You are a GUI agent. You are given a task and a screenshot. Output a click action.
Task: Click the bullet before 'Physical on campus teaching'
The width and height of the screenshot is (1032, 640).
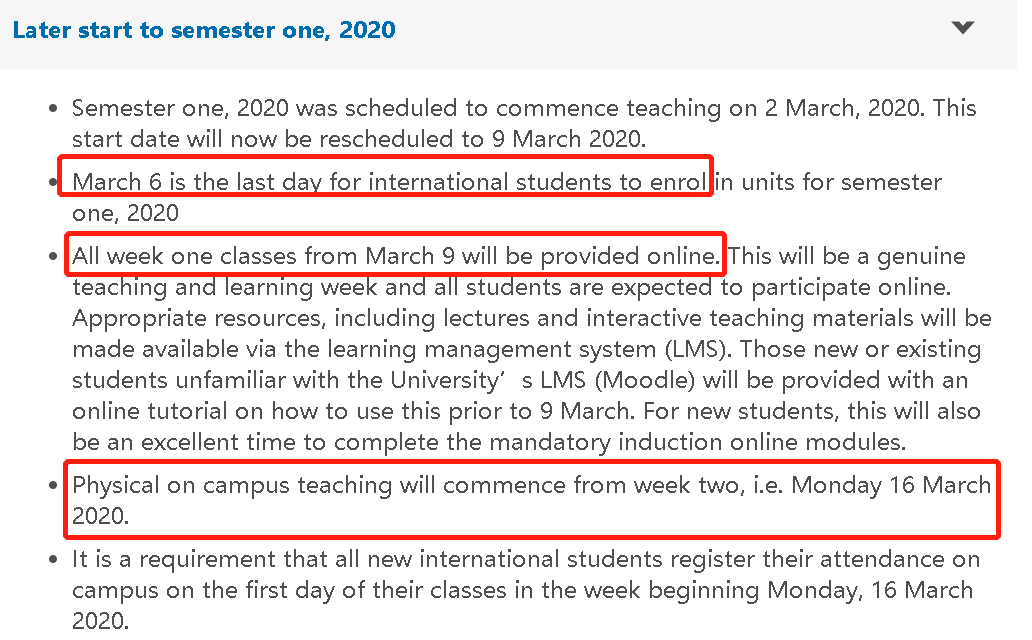pyautogui.click(x=54, y=486)
